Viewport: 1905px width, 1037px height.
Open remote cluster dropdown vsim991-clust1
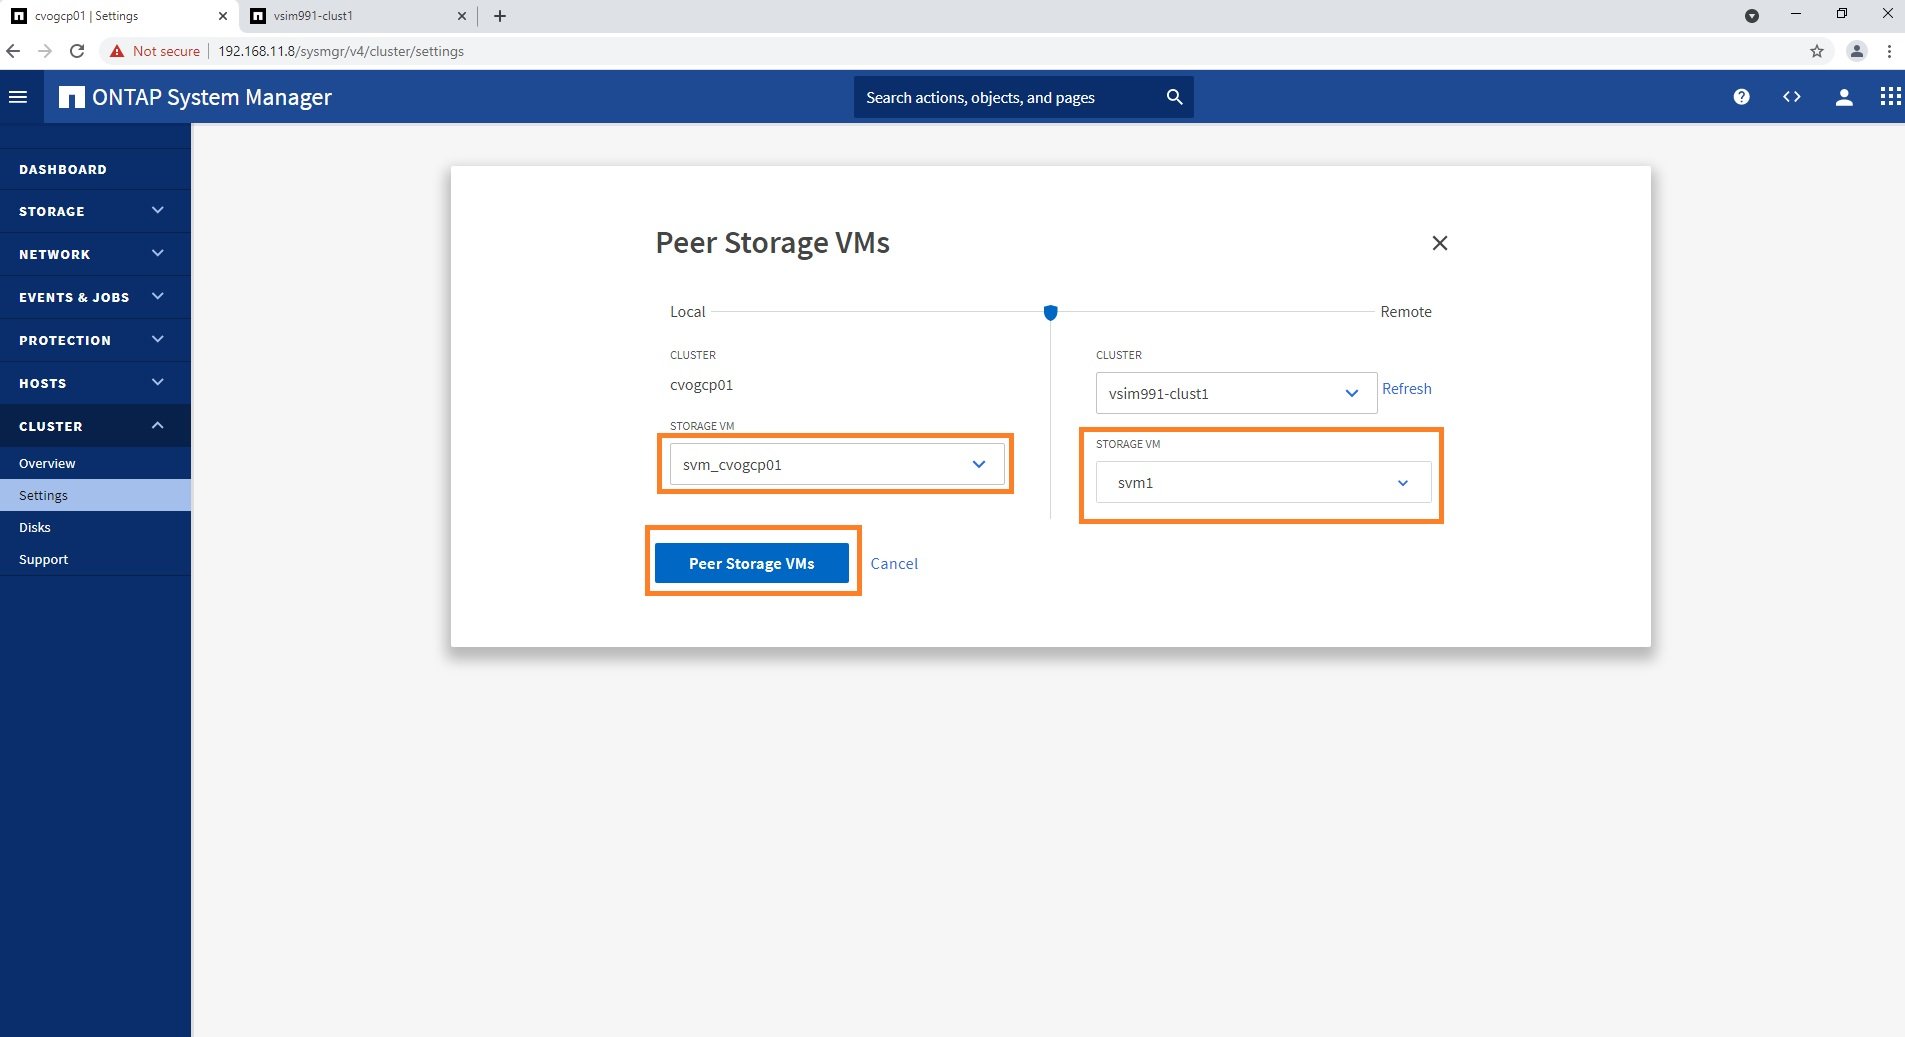click(x=1235, y=393)
